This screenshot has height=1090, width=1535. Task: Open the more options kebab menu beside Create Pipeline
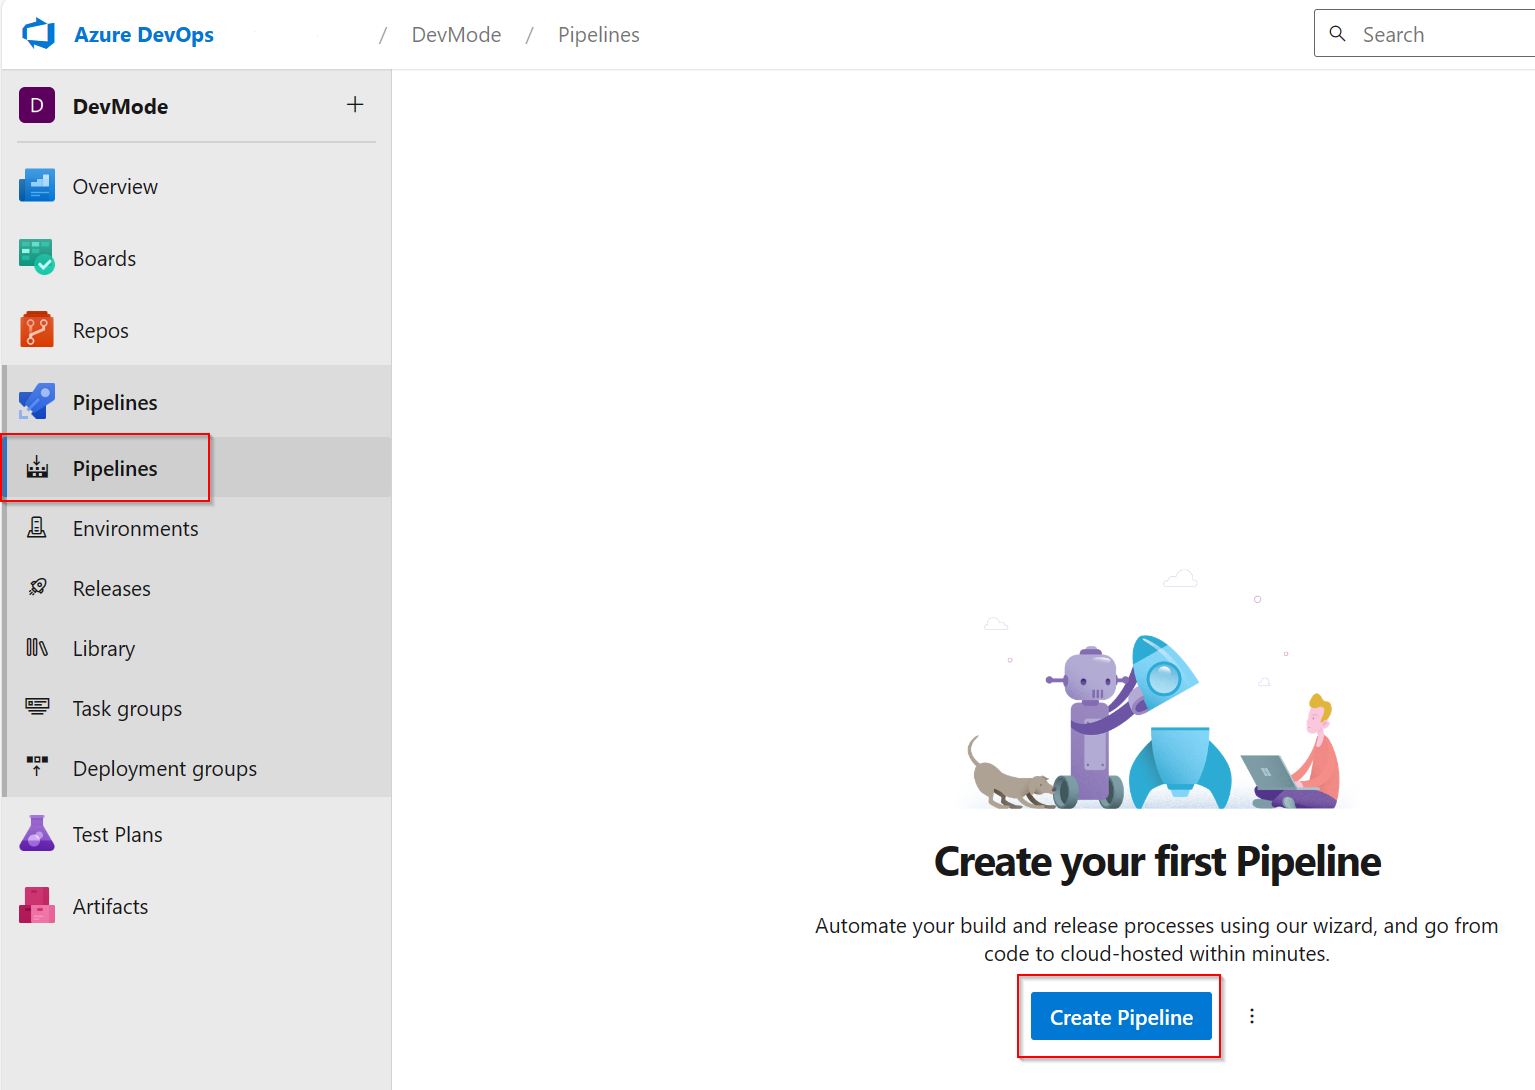(1252, 1016)
